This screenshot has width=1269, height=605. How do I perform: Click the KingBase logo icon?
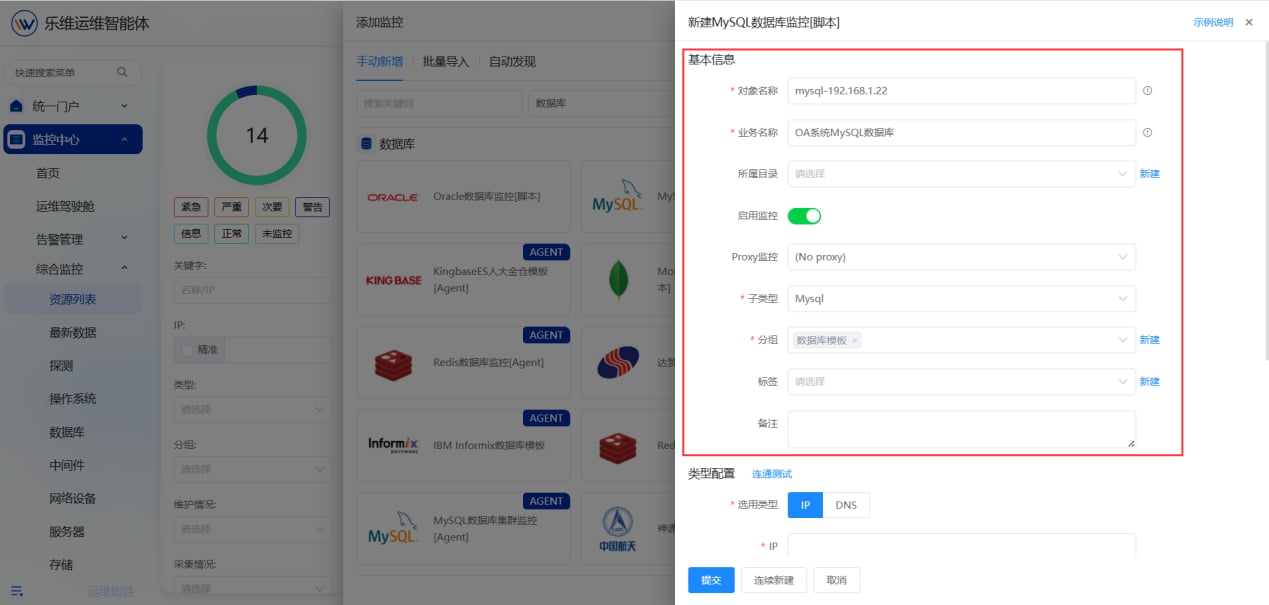pyautogui.click(x=393, y=280)
